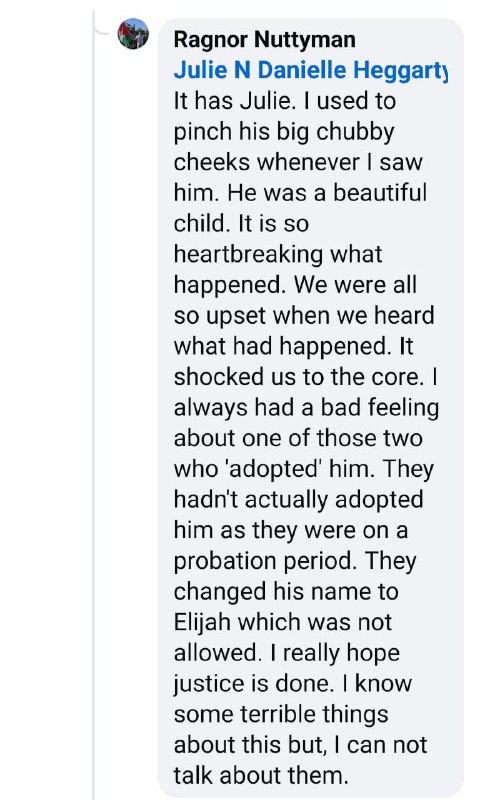Click the quoted word 'adopted' in the comment
The height and width of the screenshot is (800, 480).
pos(272,469)
